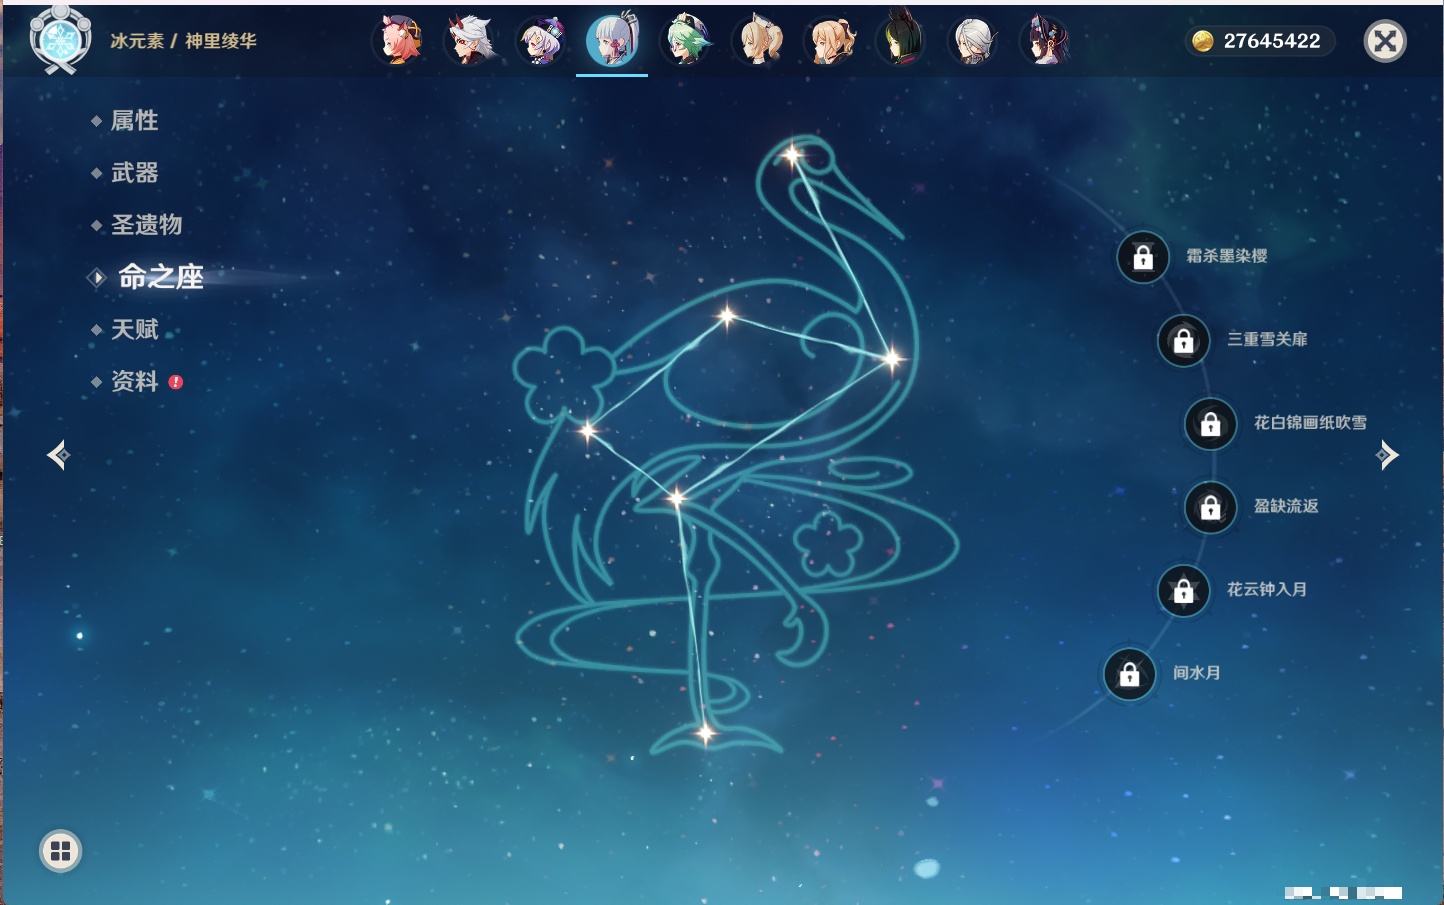Select the white-haired red-horned character portrait

pos(470,41)
